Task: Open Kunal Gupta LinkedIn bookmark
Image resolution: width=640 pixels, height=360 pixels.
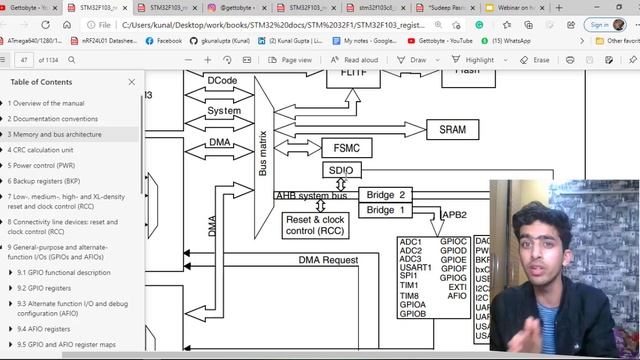Action: pyautogui.click(x=290, y=41)
